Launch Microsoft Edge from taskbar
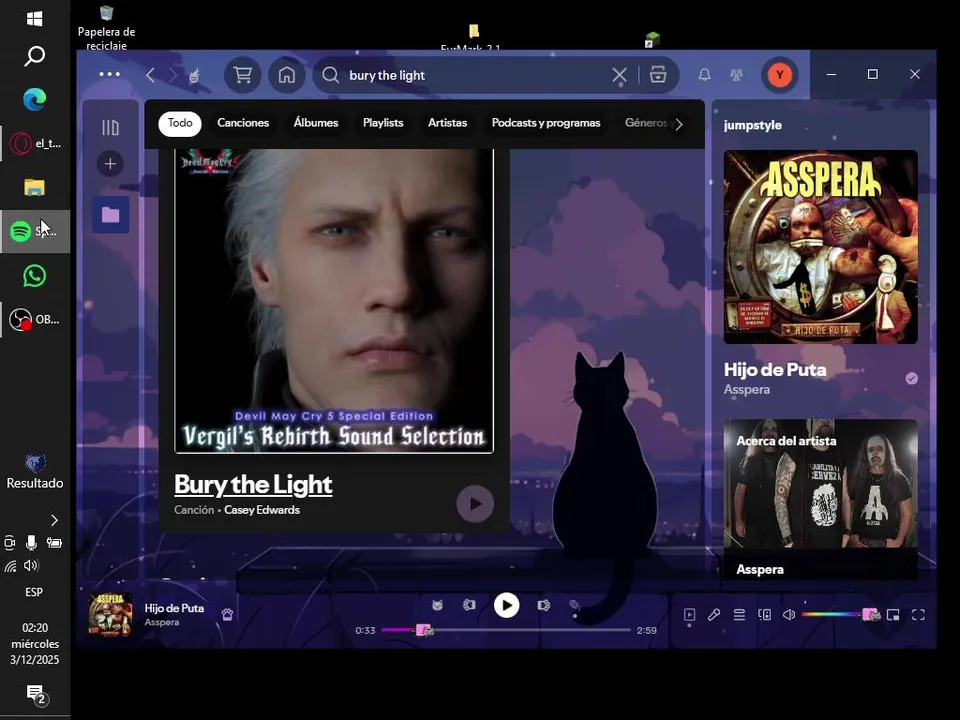This screenshot has width=960, height=720. pyautogui.click(x=35, y=99)
